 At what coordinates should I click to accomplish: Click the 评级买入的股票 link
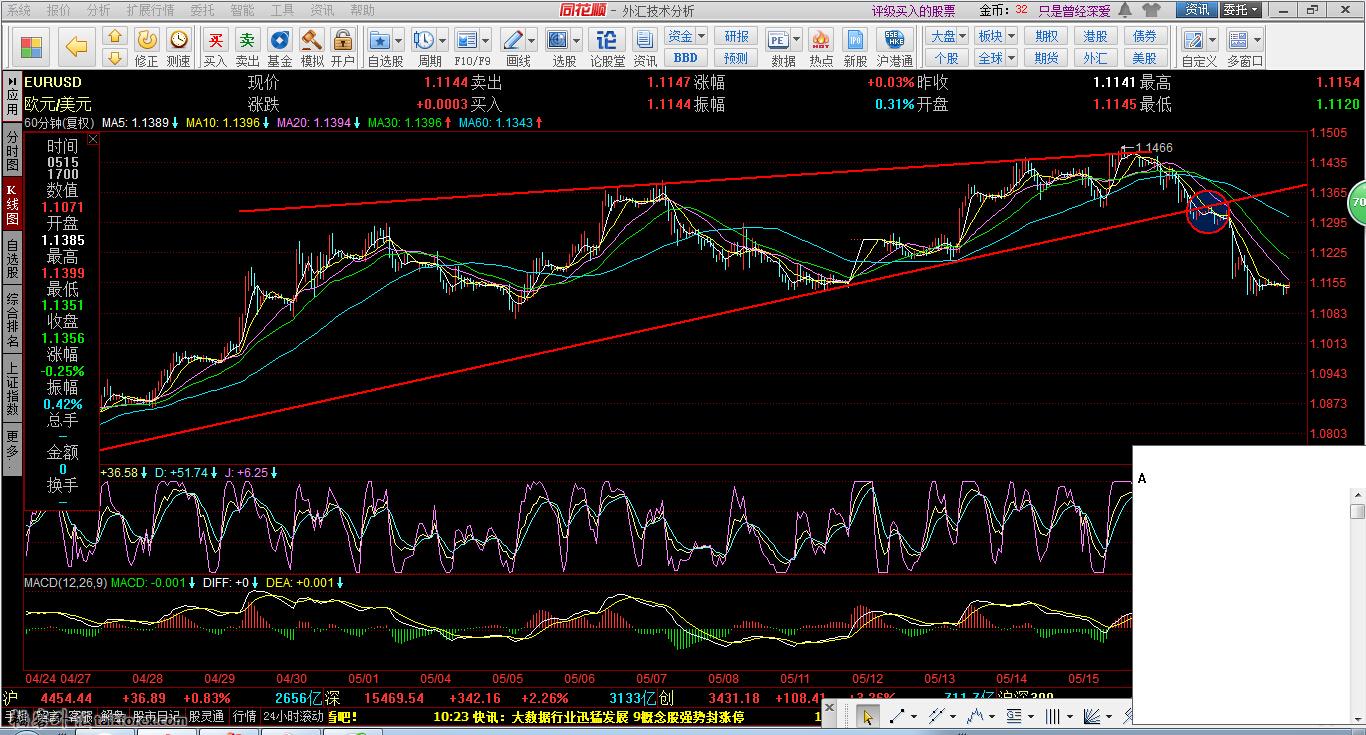tap(913, 11)
